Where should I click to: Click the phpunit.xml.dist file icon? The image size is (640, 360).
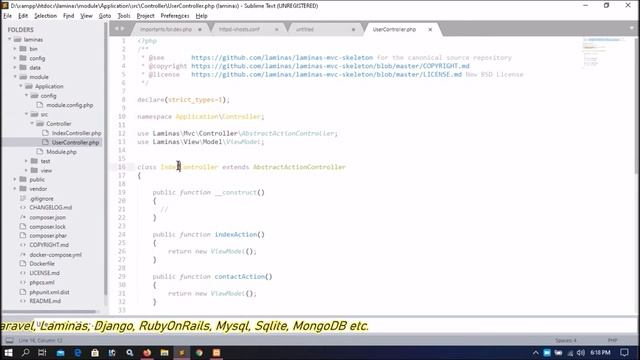(23, 292)
